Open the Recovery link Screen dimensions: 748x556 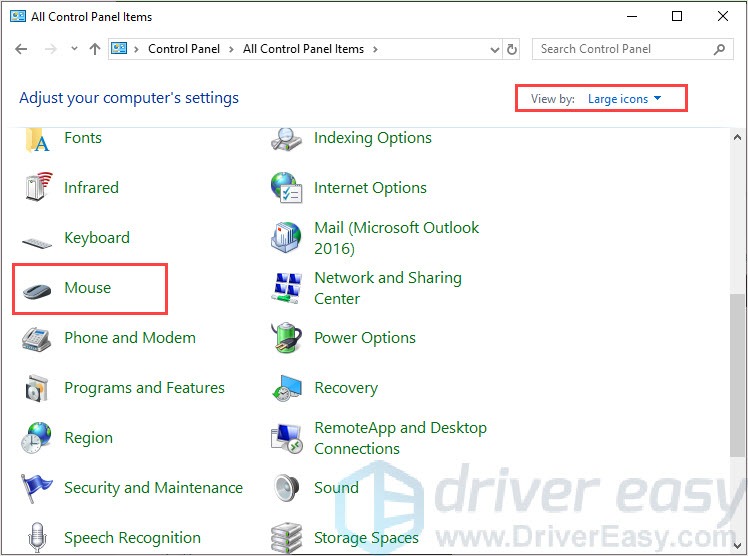click(345, 388)
